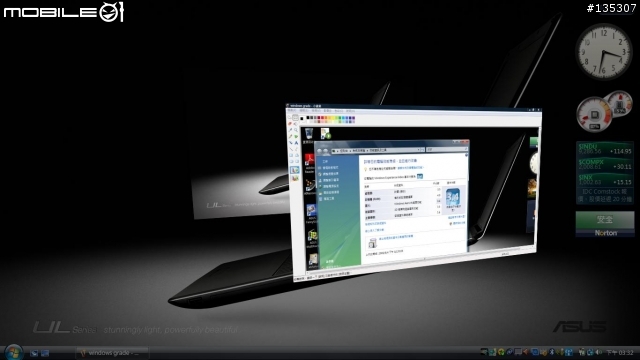
Task: Select the Magnifier tool in Paint
Action: point(296,130)
